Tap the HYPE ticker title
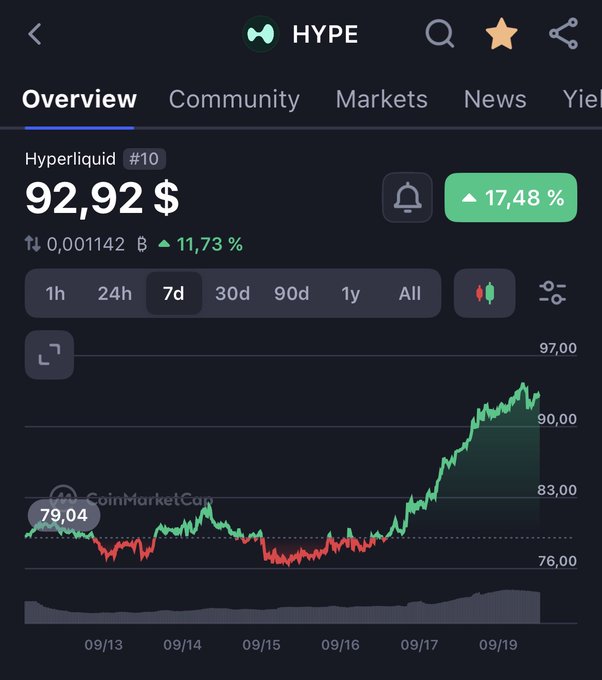Viewport: 602px width, 680px height. click(325, 34)
